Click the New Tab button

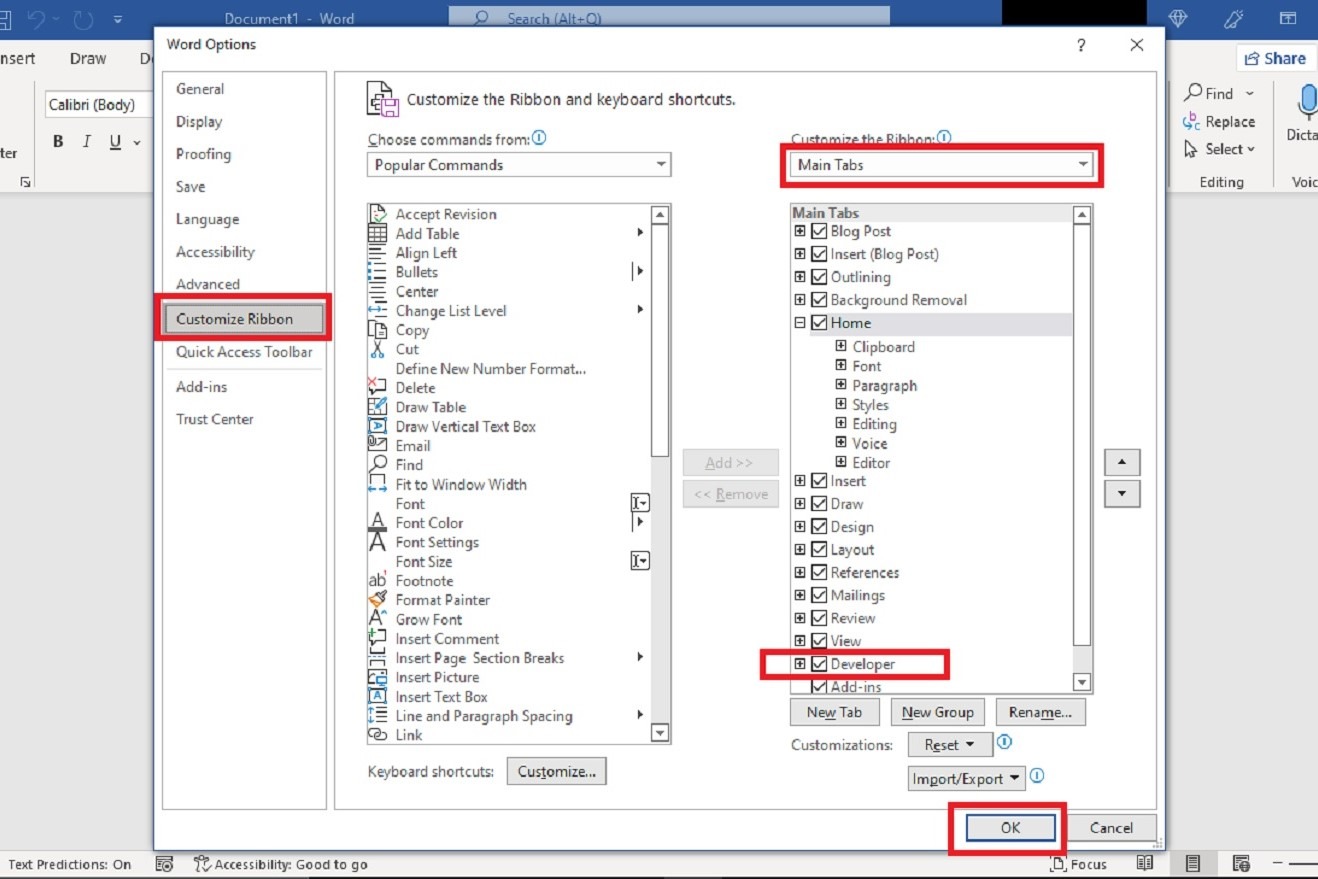click(834, 712)
